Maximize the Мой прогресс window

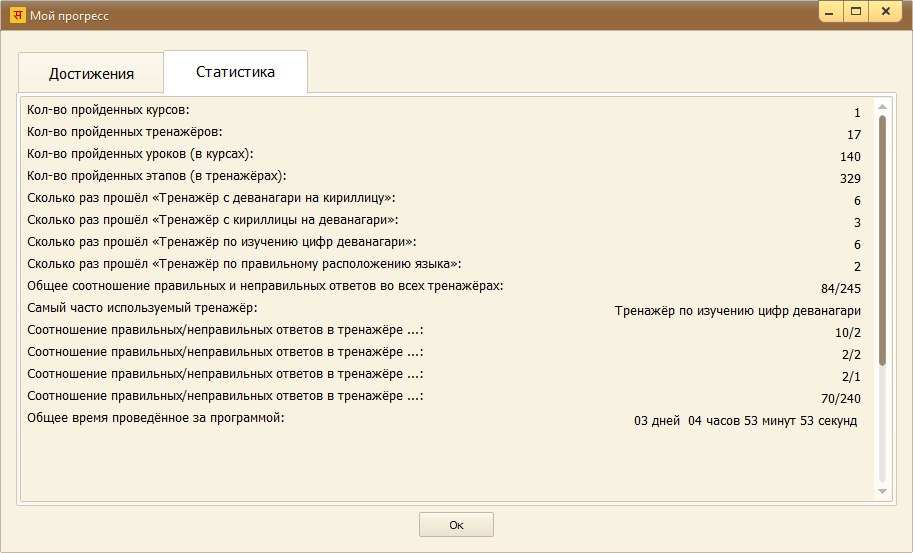point(857,12)
